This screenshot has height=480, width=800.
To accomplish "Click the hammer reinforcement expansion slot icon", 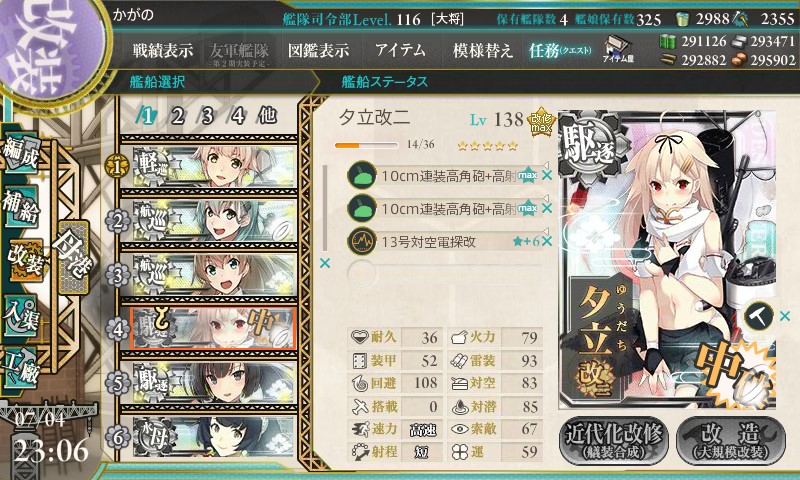I will pos(759,316).
